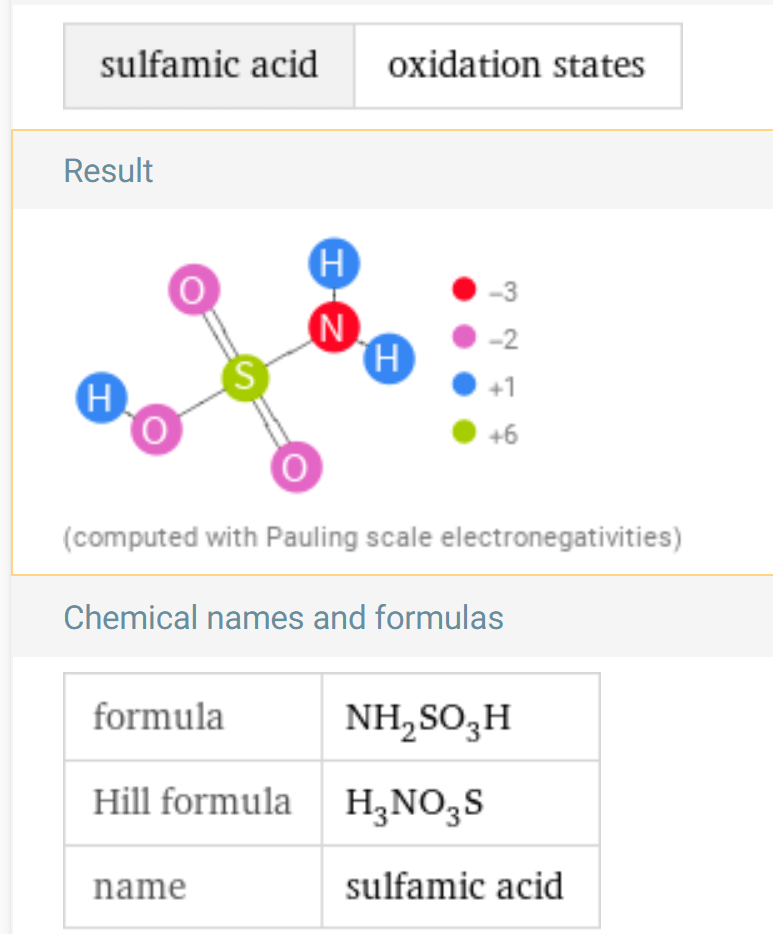Viewport: 773px width, 934px height.
Task: Select the top hydrogen atom above nitrogen
Action: (333, 263)
